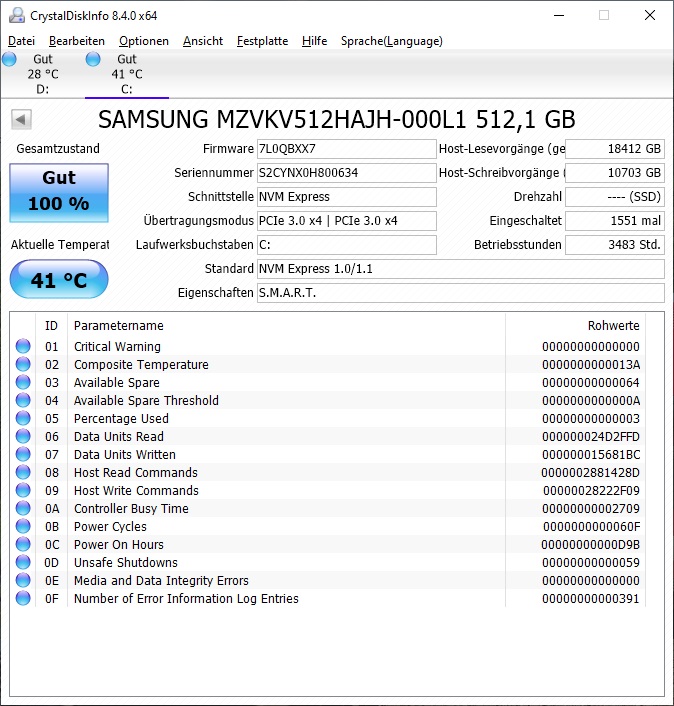674x706 pixels.
Task: Click the Firmware field 7L0QBXX7
Action: pos(346,149)
